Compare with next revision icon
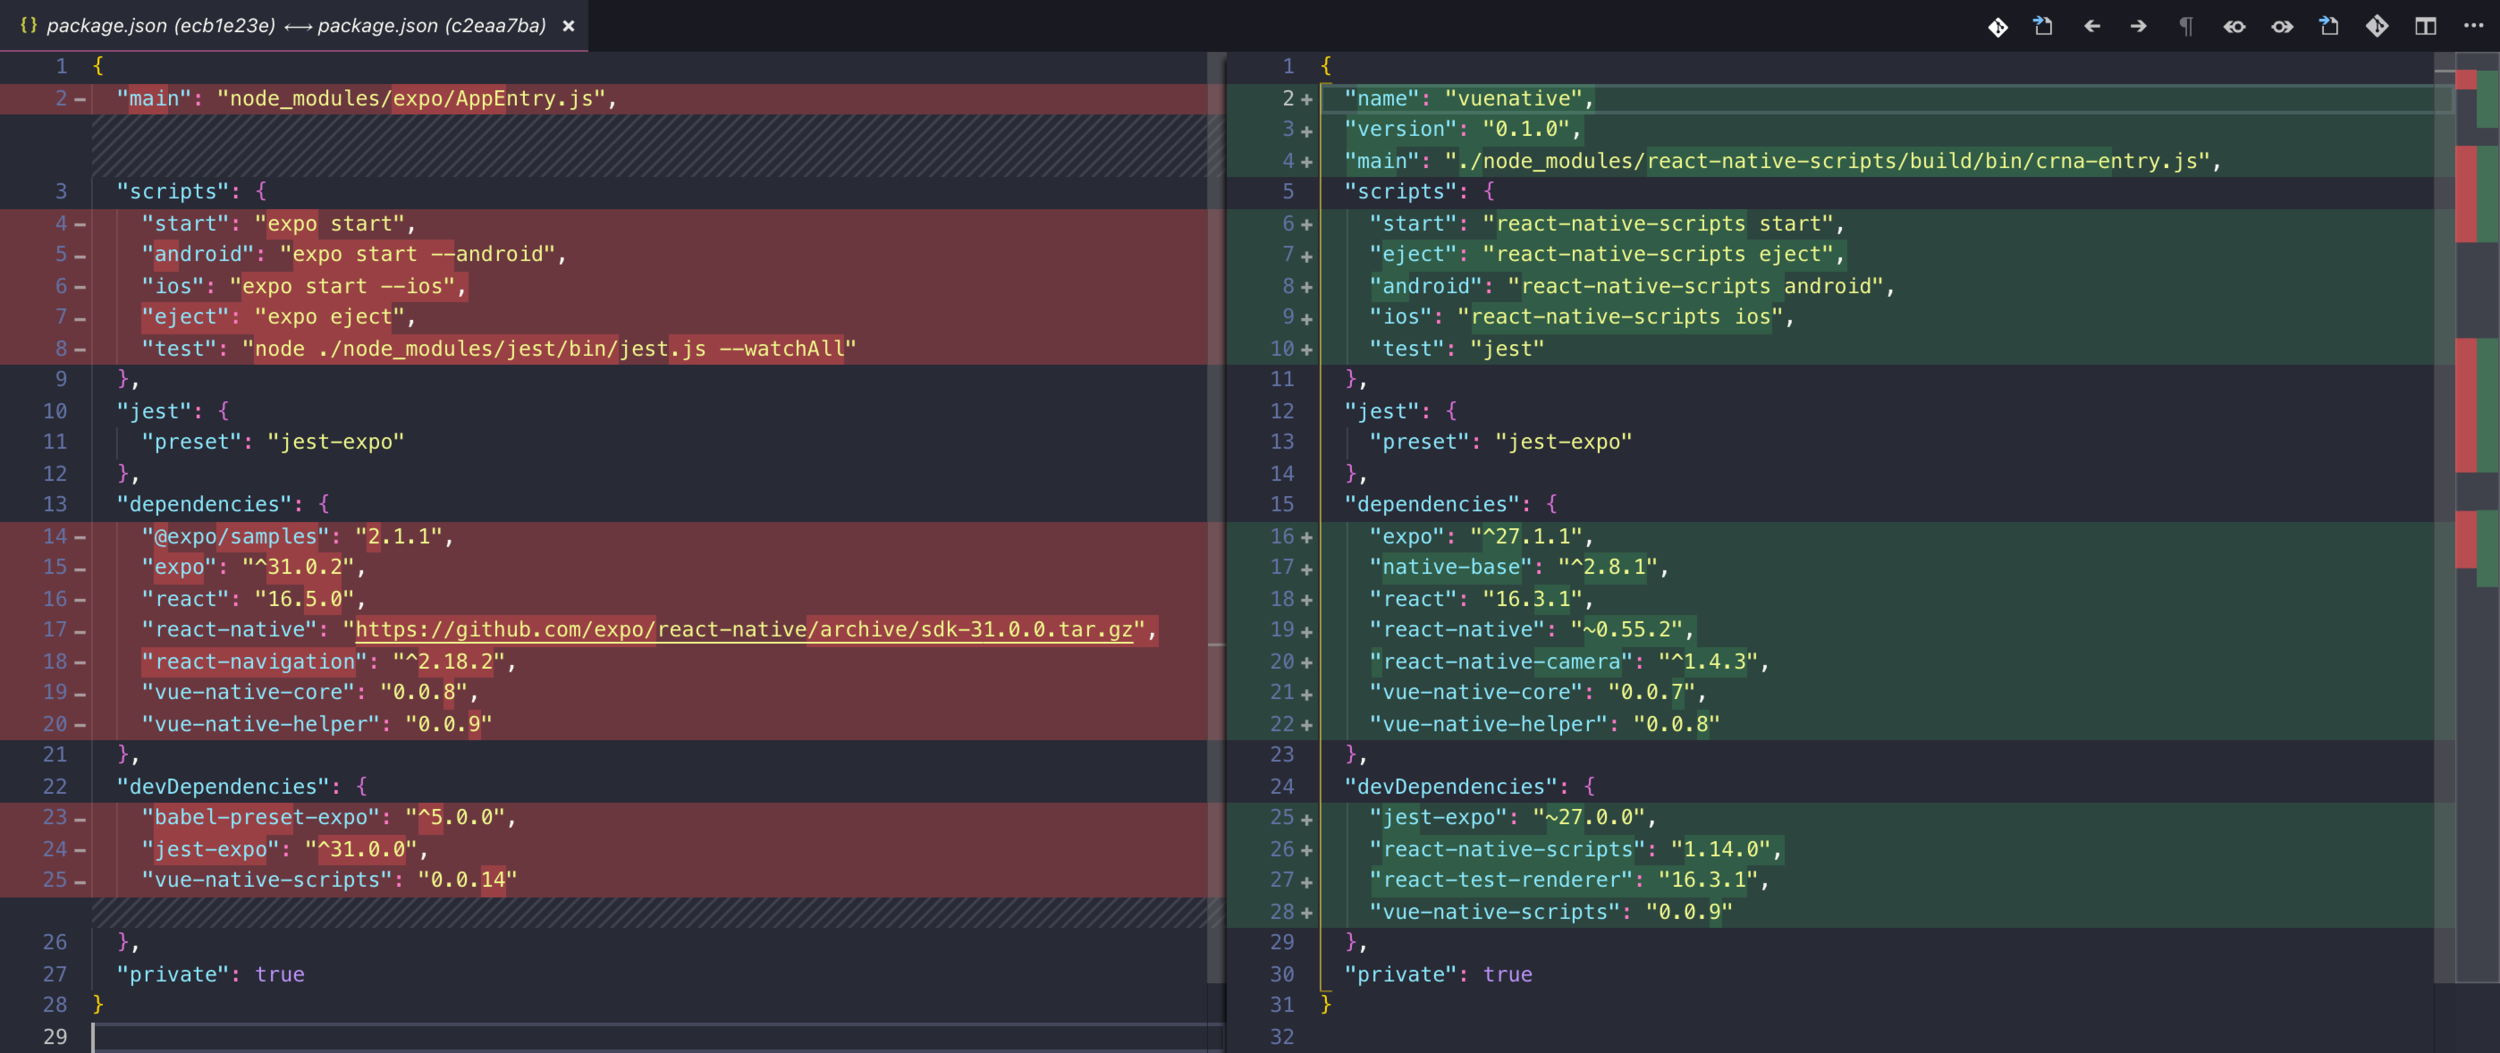Screen dimensions: 2500x1053 [x=2282, y=27]
